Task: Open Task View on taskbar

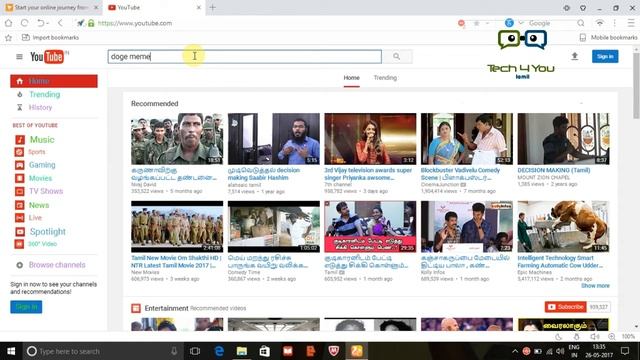Action: (195, 351)
